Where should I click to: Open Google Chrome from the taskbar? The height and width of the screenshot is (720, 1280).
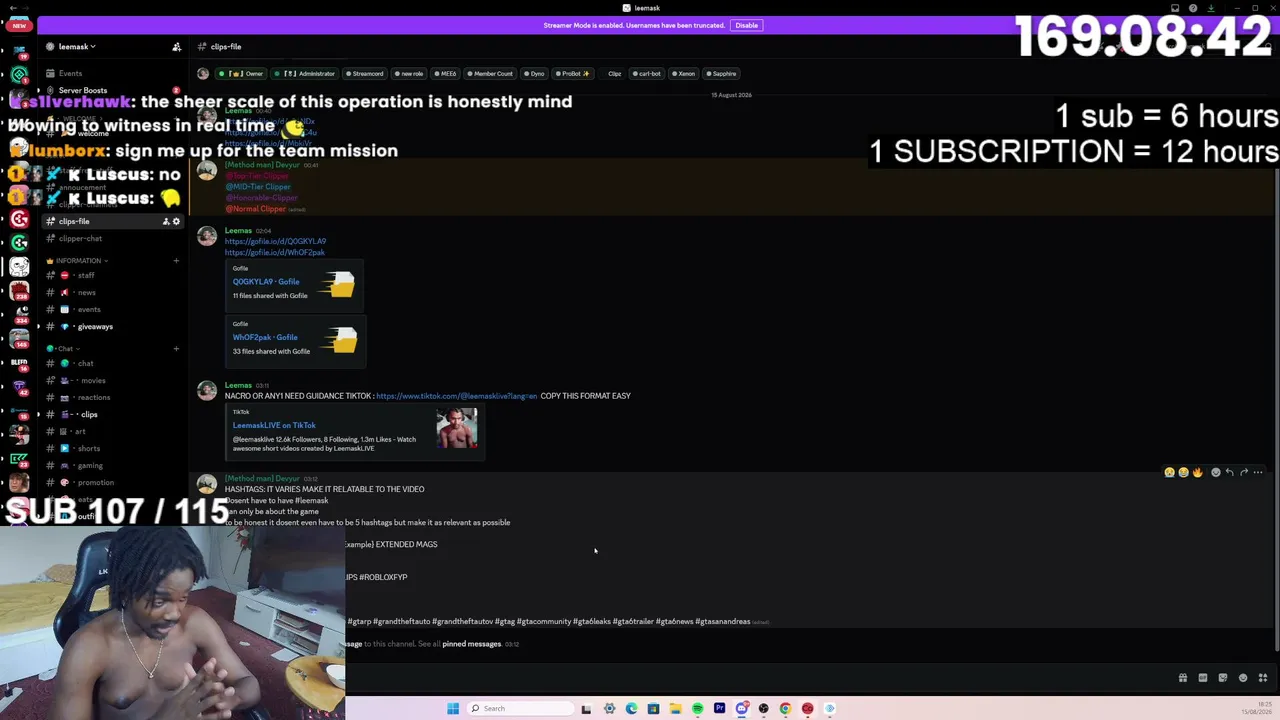[785, 708]
